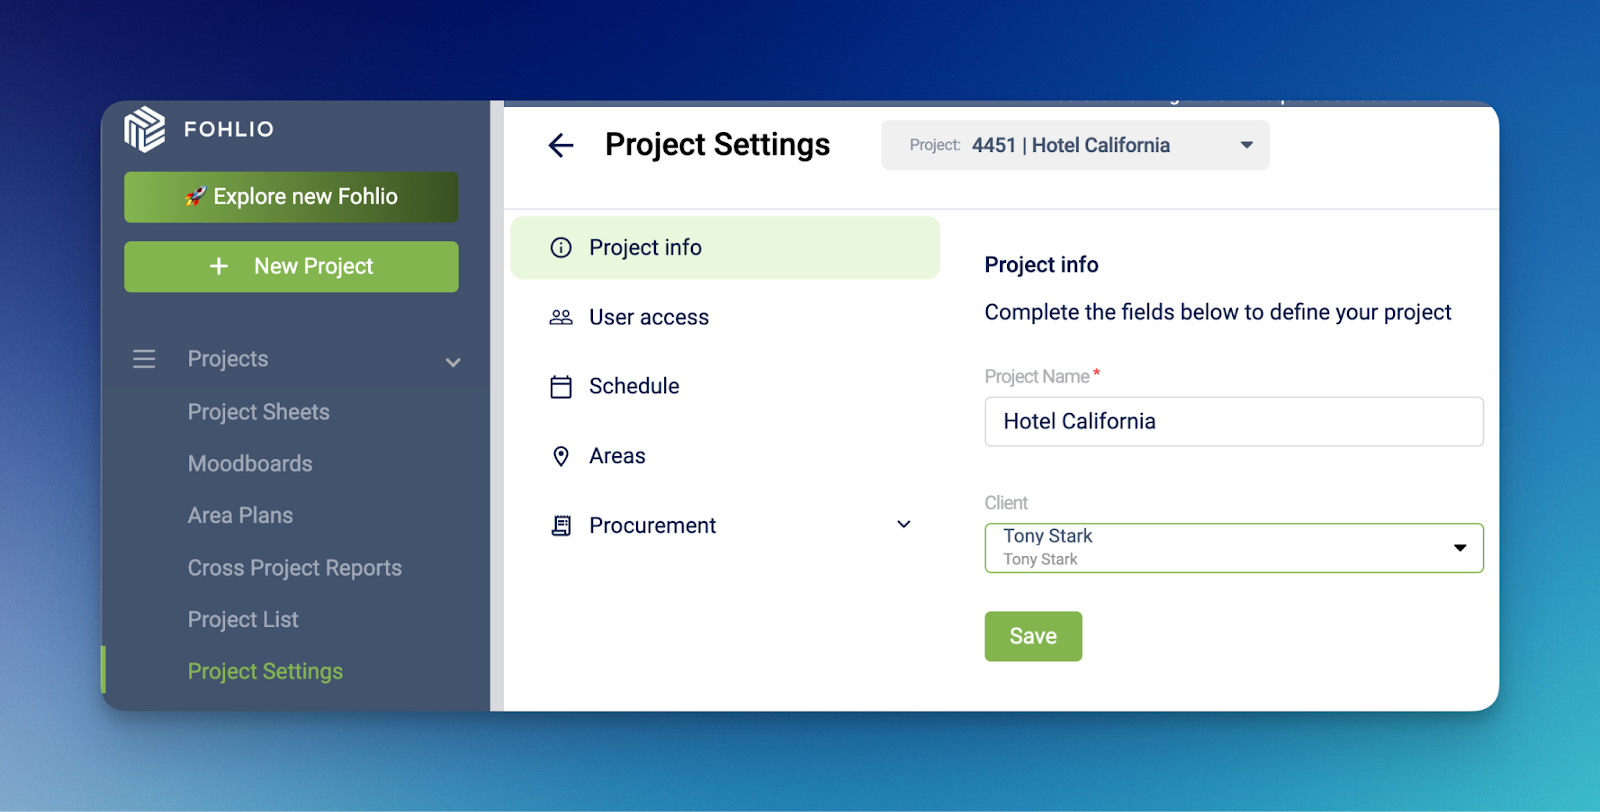Open Area Plans in the sidebar
1600x812 pixels.
(x=240, y=516)
